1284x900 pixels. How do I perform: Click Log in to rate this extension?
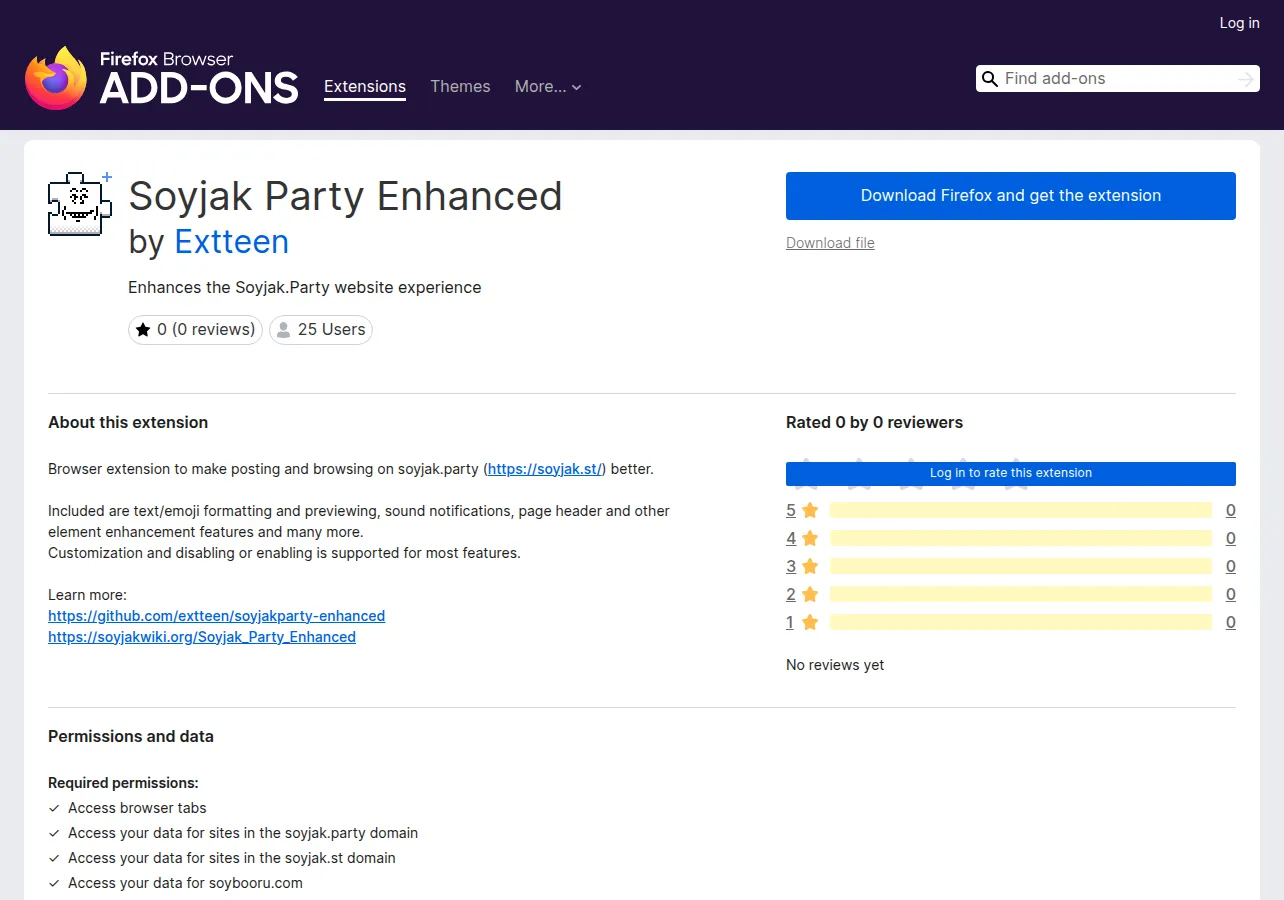(1011, 473)
